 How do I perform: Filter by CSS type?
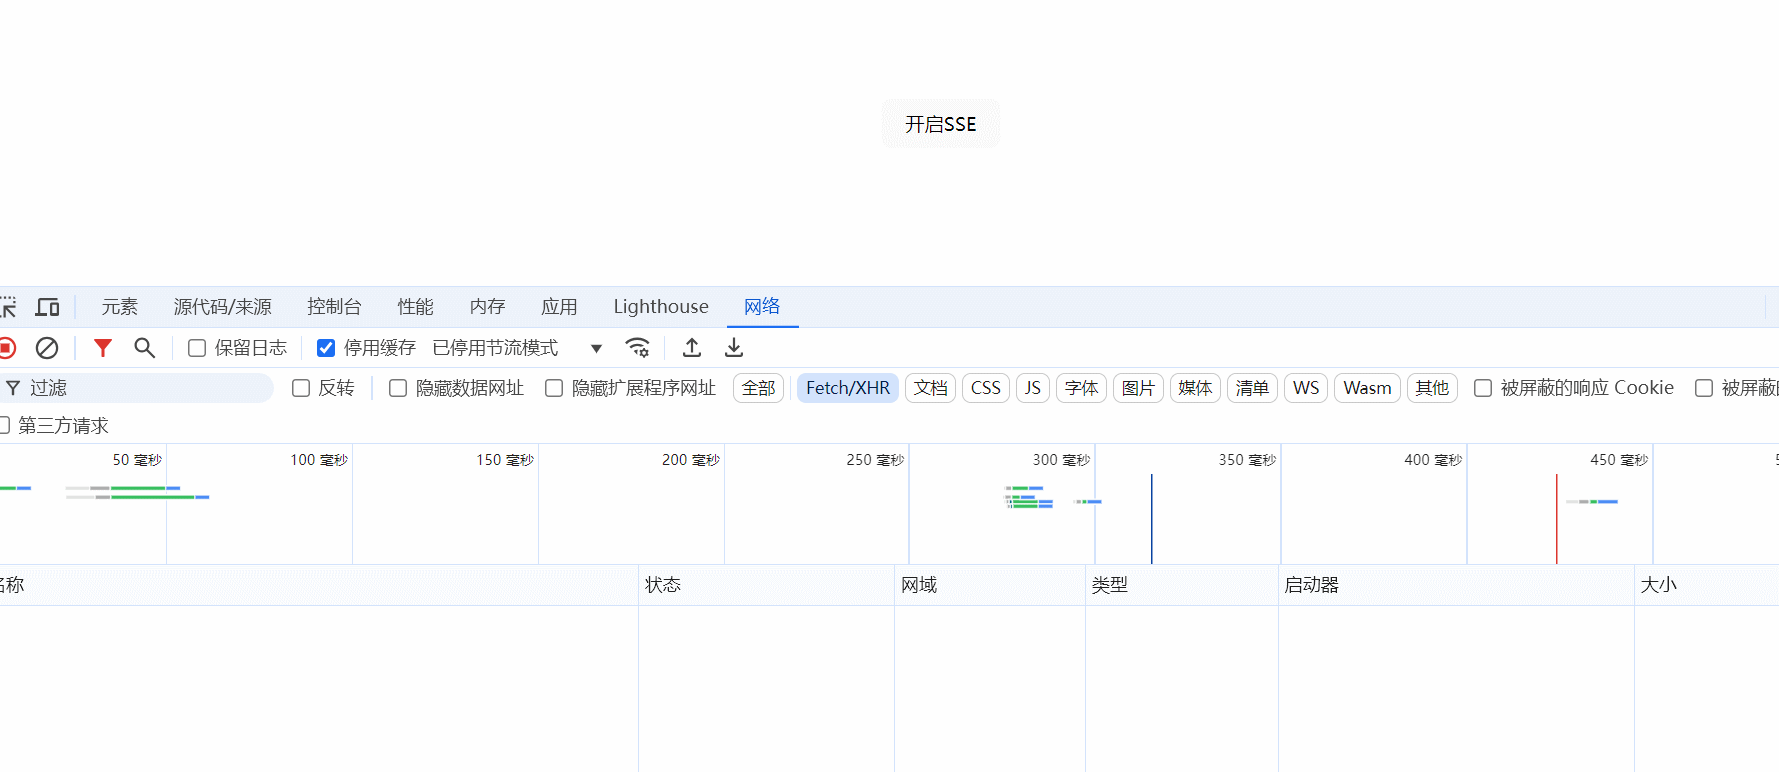pyautogui.click(x=986, y=388)
